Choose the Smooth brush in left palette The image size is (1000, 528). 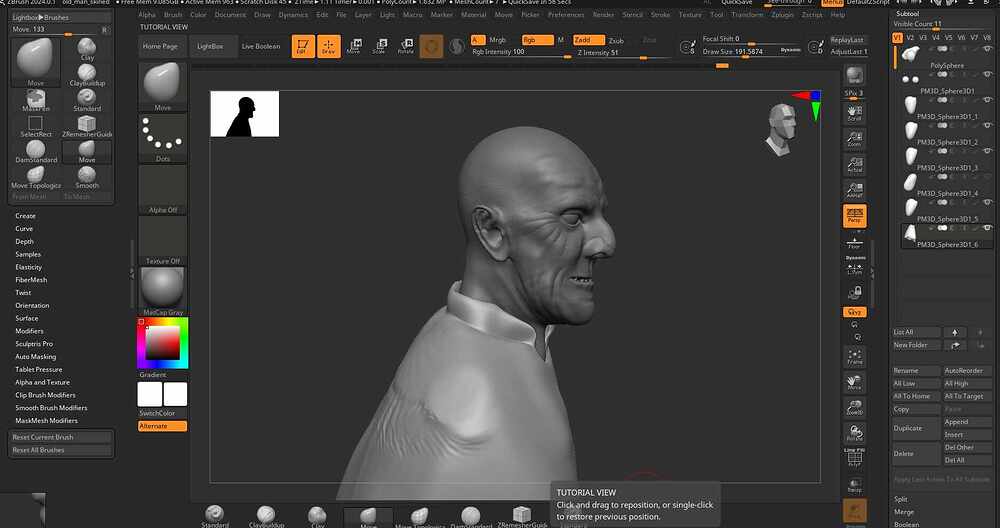pyautogui.click(x=87, y=177)
